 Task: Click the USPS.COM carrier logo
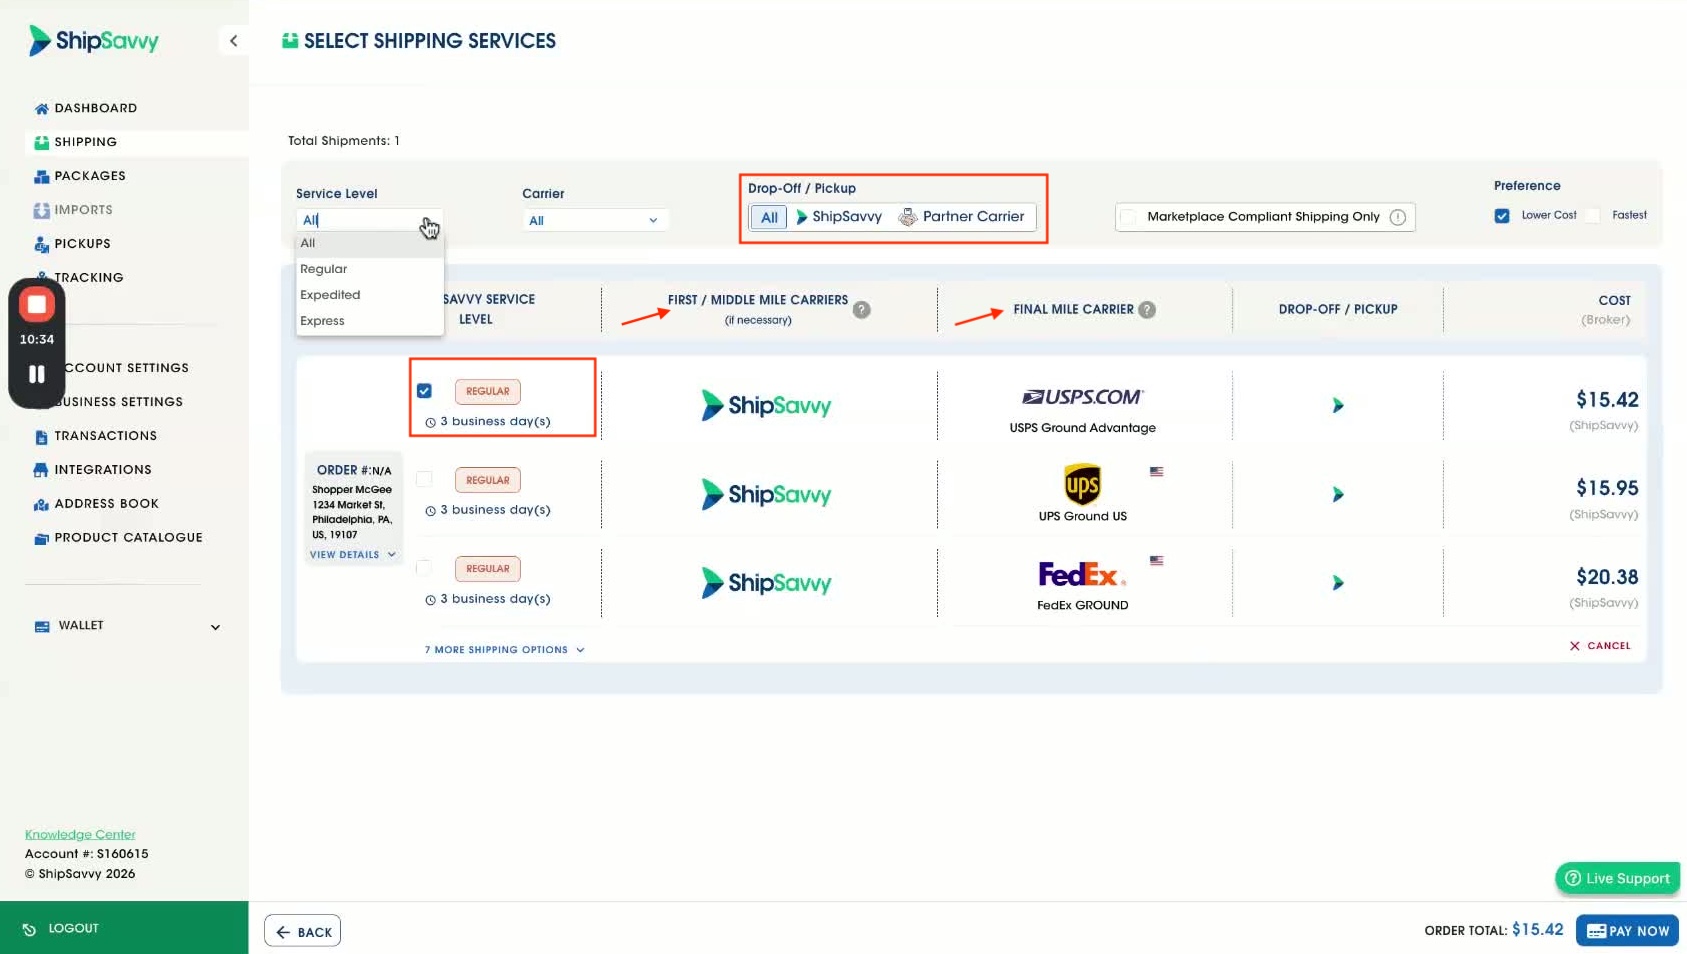(1082, 397)
